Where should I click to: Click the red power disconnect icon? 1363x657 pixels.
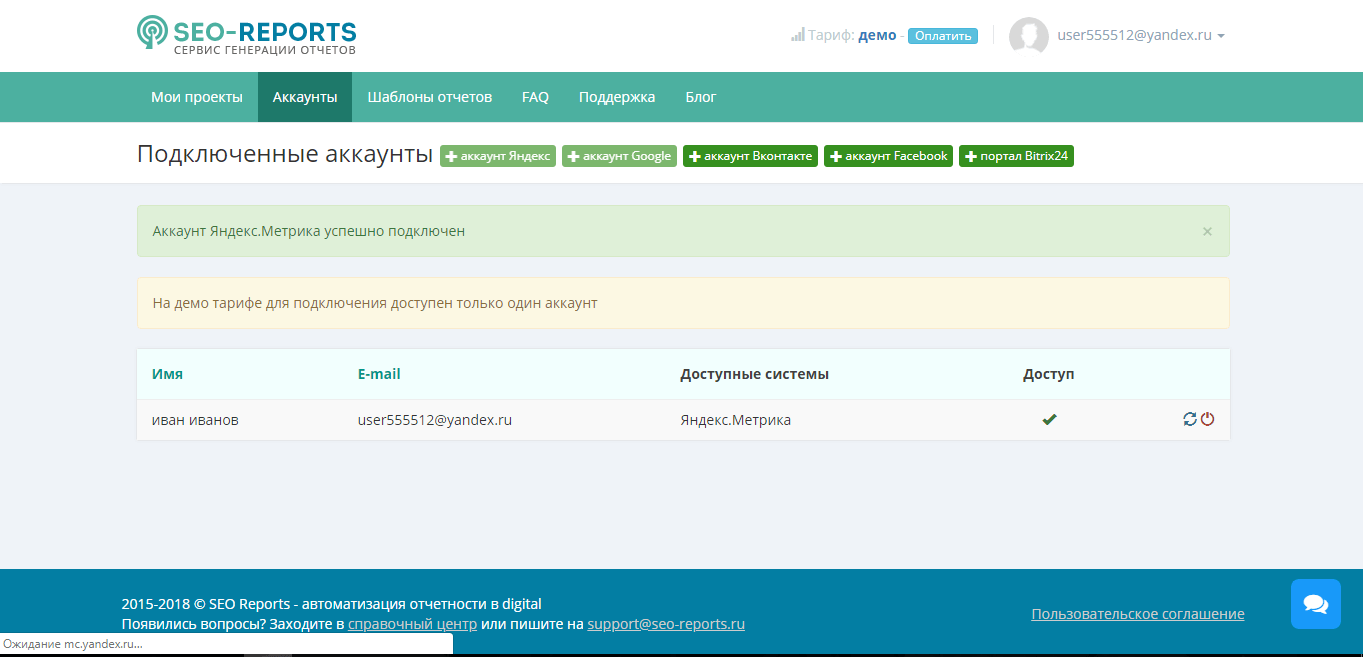(x=1207, y=420)
